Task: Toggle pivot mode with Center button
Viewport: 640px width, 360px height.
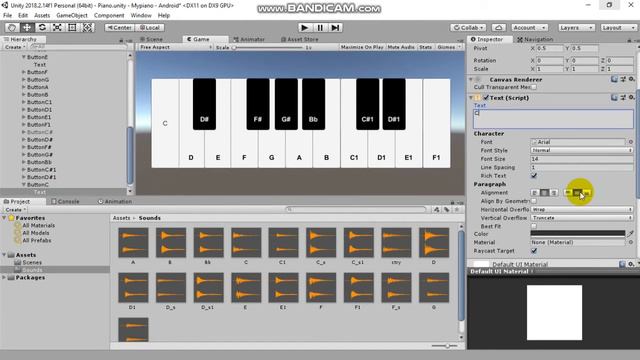Action: tap(119, 27)
